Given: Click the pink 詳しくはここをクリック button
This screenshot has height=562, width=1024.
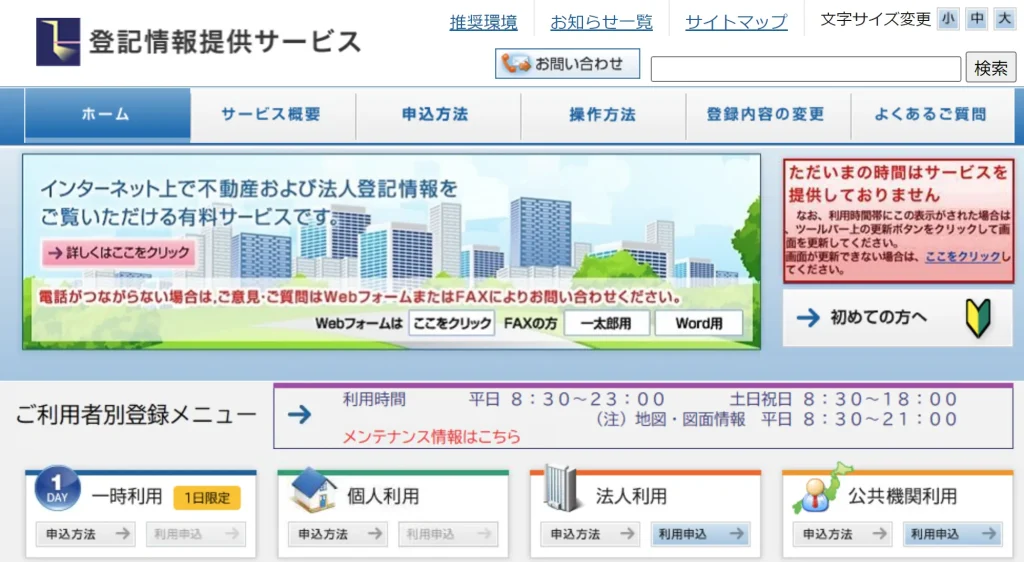Looking at the screenshot, I should click(120, 253).
